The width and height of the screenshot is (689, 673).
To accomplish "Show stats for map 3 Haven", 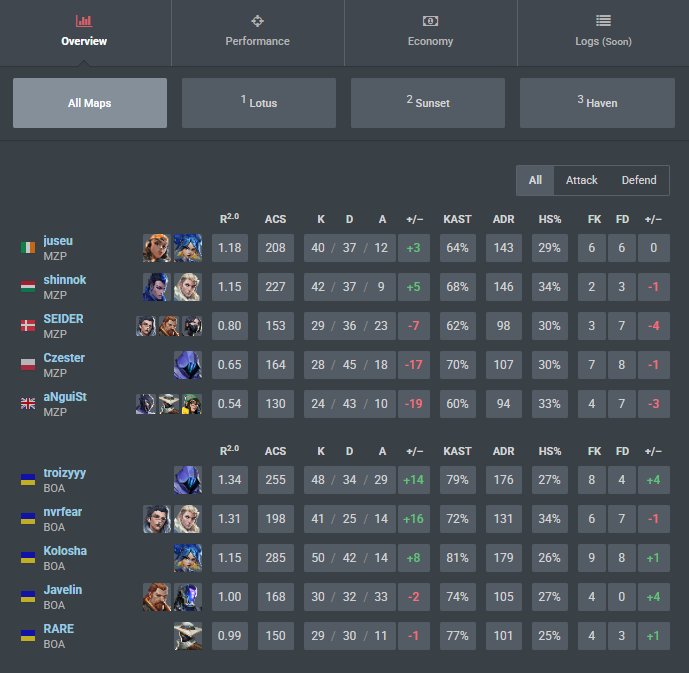I will (597, 103).
